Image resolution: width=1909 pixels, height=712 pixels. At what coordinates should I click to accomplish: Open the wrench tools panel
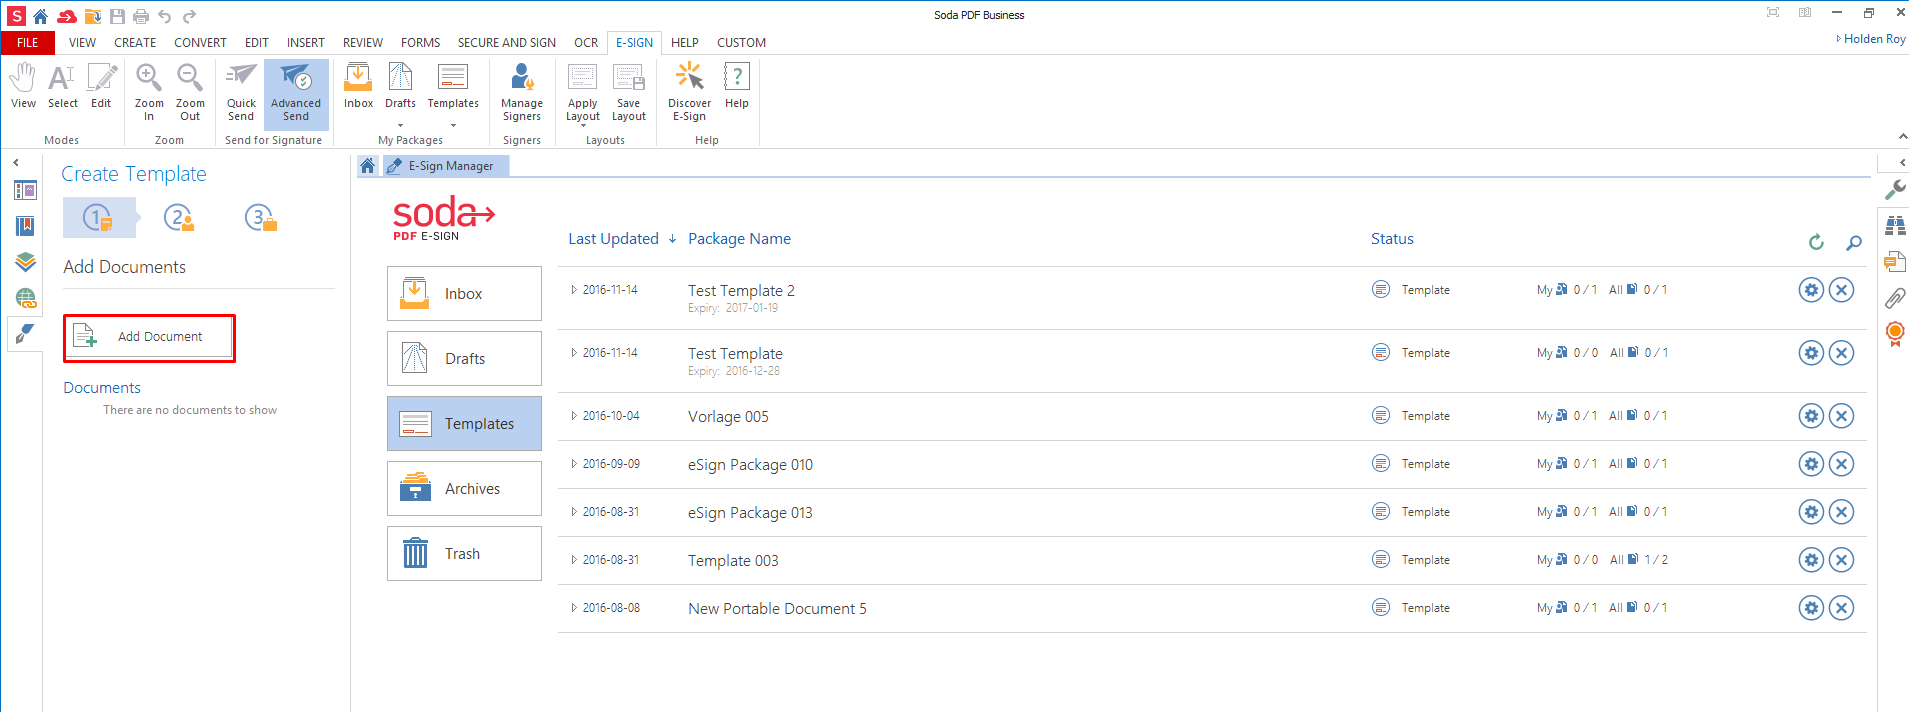click(x=1894, y=189)
